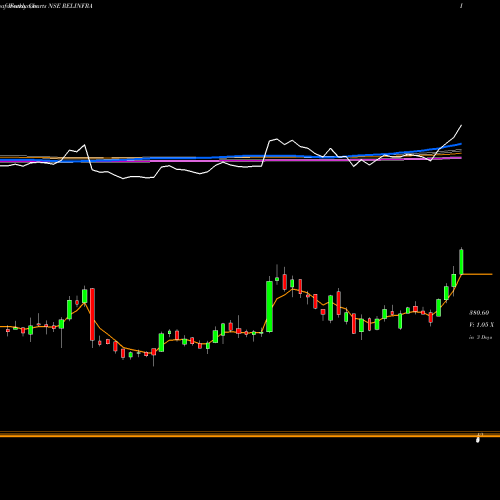Click the NSE RELINFRA chart title
Viewport: 500px width, 500px height.
click(x=47, y=6)
